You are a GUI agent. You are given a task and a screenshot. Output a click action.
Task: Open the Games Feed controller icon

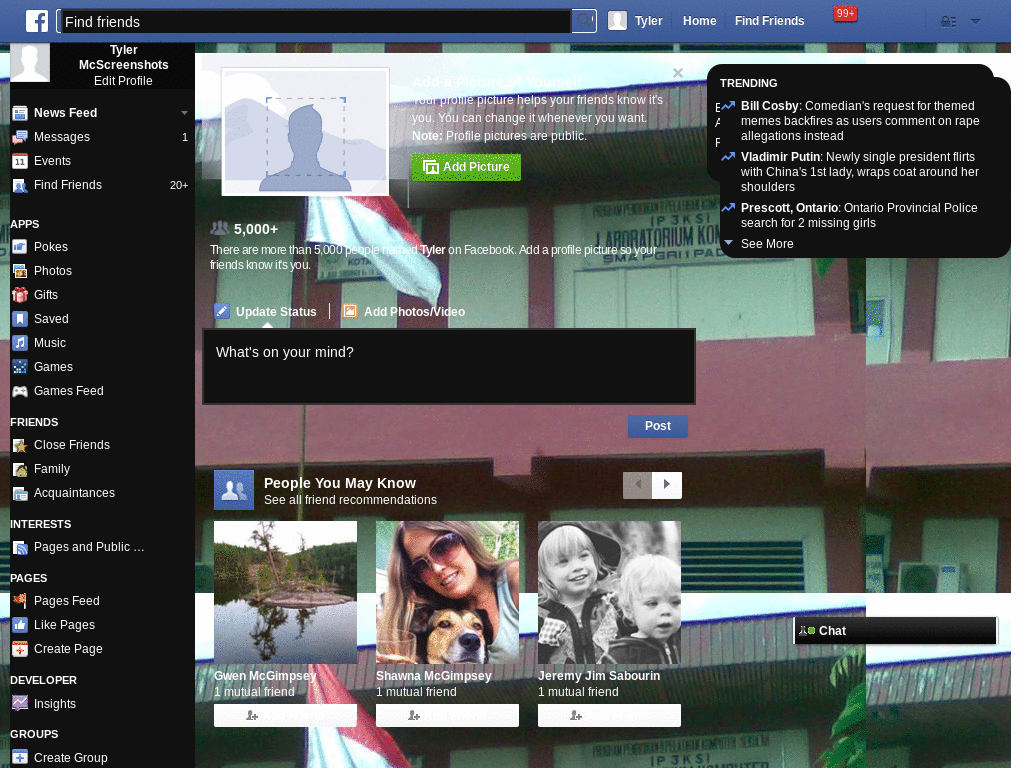coord(20,391)
